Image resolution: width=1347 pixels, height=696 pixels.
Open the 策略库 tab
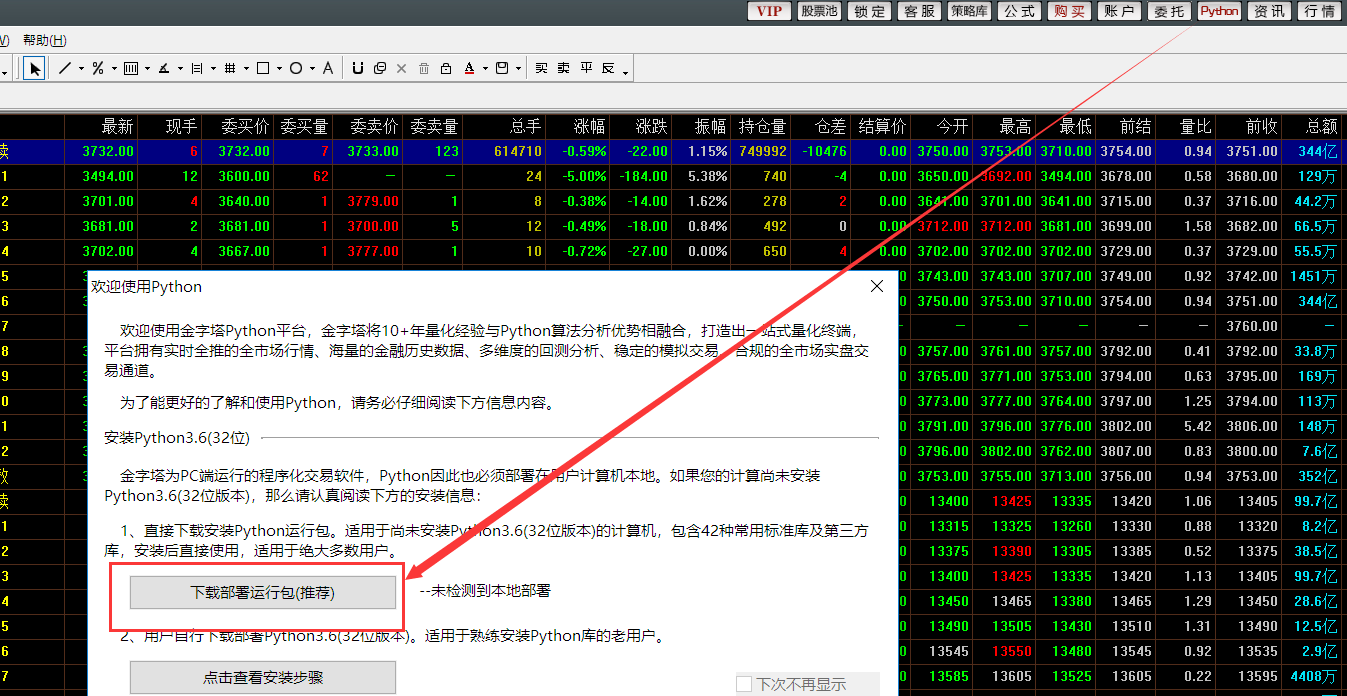969,11
